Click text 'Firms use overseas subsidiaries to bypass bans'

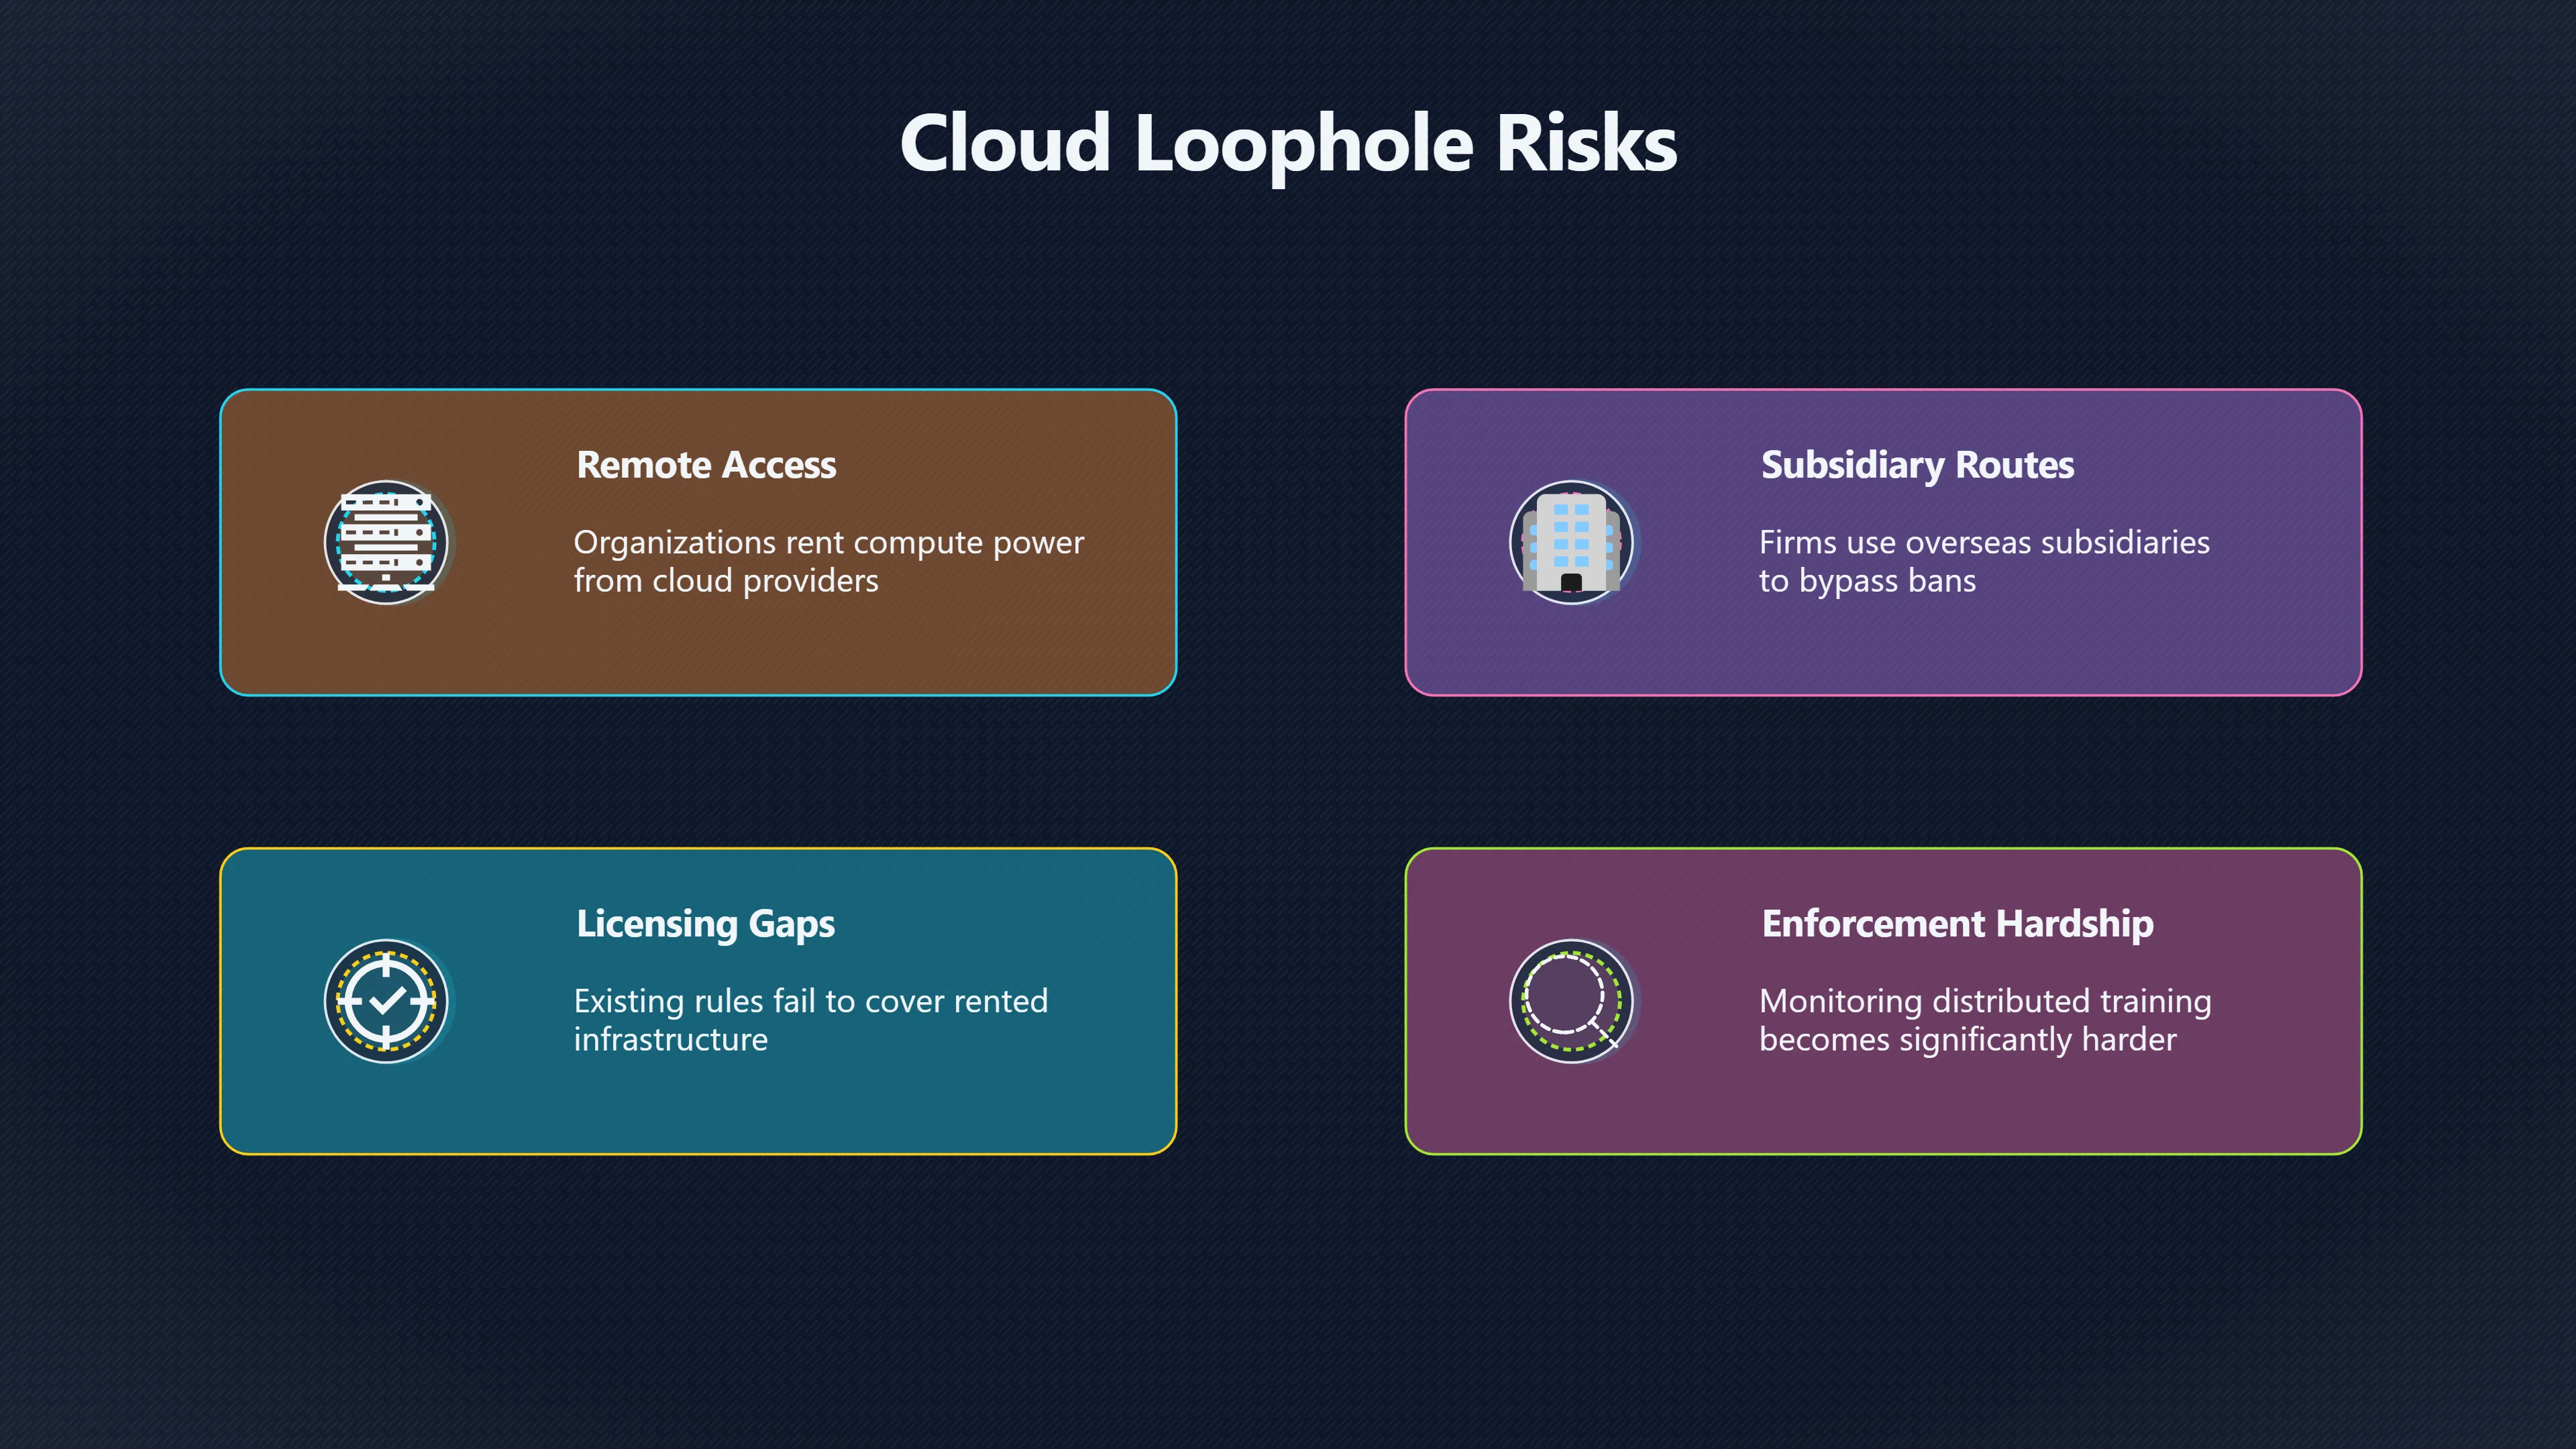coord(1984,561)
